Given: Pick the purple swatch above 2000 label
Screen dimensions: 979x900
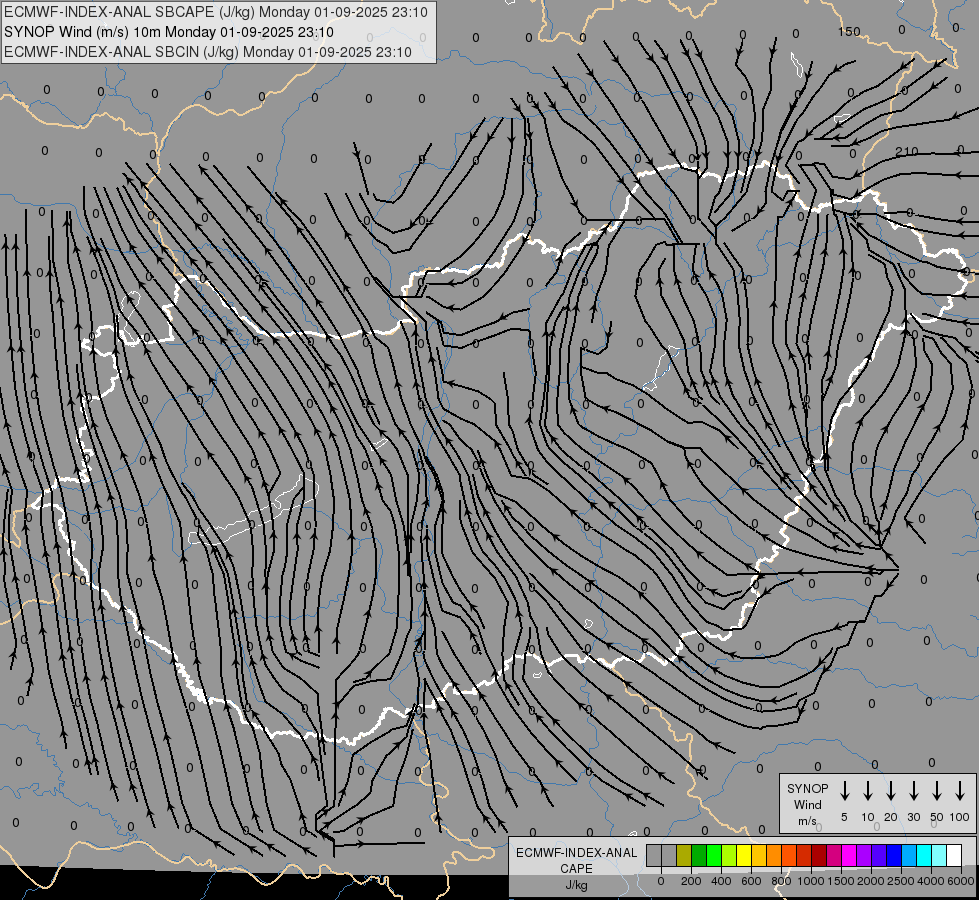Looking at the screenshot, I should pyautogui.click(x=864, y=856).
